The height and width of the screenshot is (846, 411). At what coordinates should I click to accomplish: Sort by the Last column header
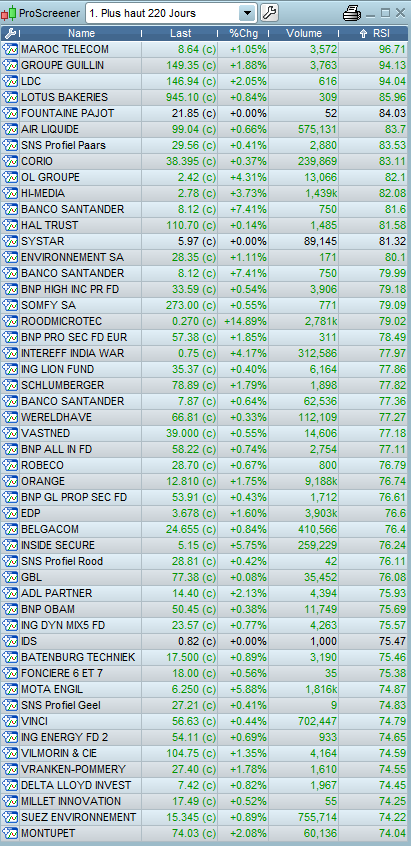[x=181, y=33]
